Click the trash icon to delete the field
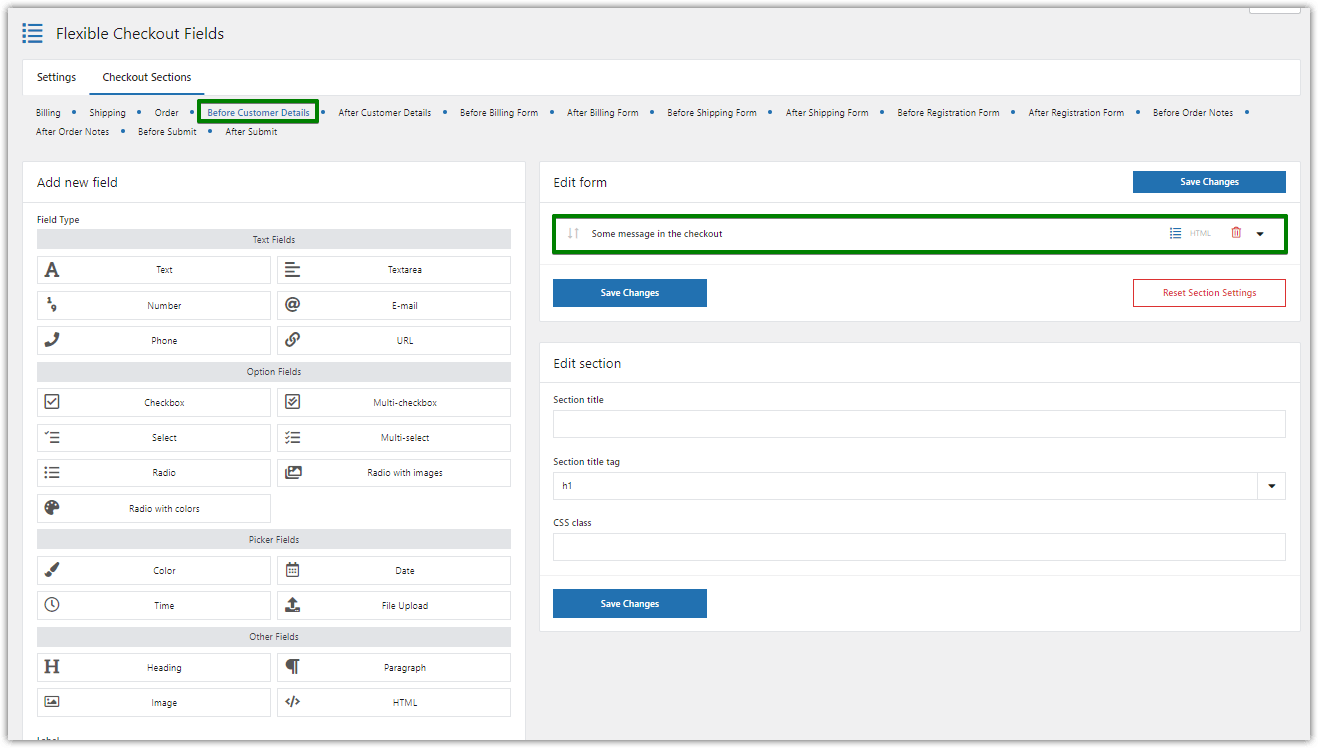 click(1236, 233)
